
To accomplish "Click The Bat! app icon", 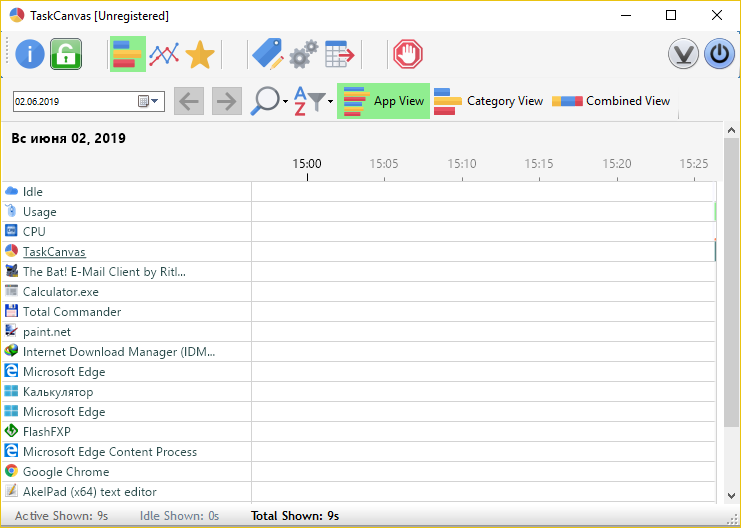I will [11, 271].
